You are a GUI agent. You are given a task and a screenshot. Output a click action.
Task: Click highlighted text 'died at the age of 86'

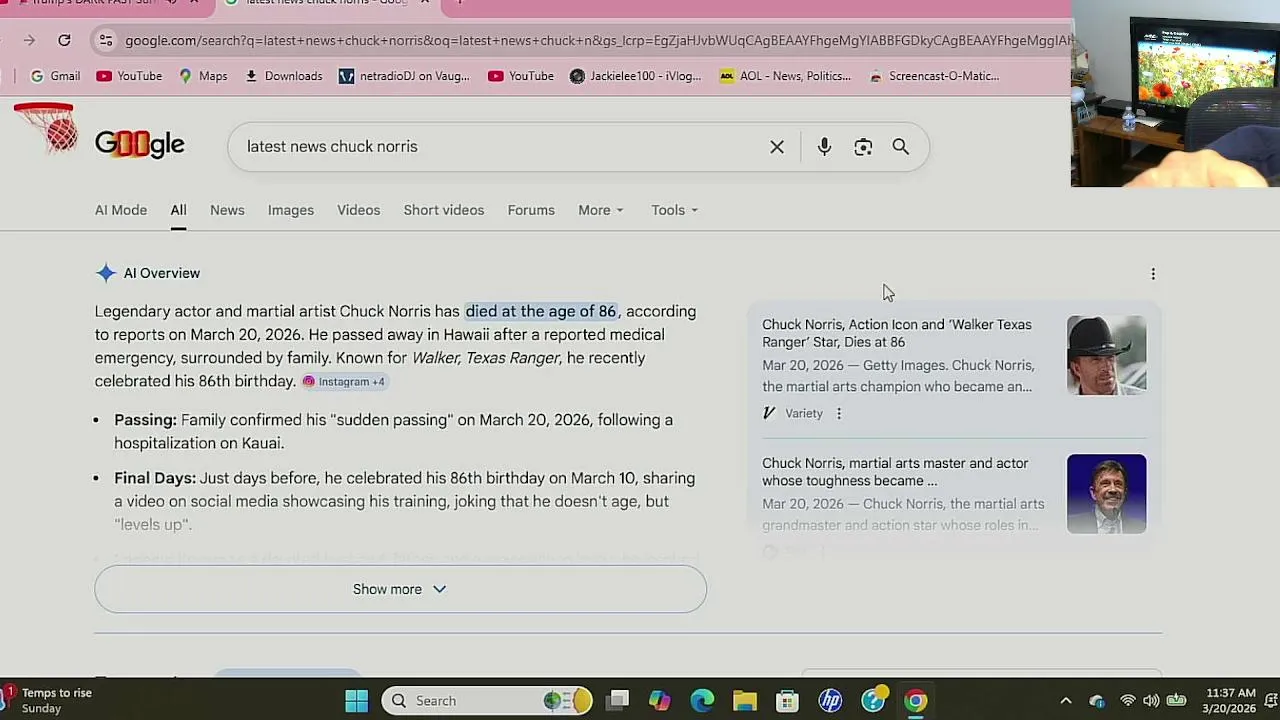coord(541,311)
